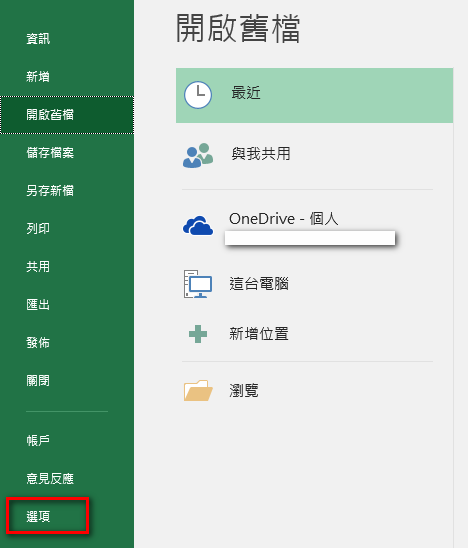Click the folder icon for 瀏覽

tap(198, 390)
